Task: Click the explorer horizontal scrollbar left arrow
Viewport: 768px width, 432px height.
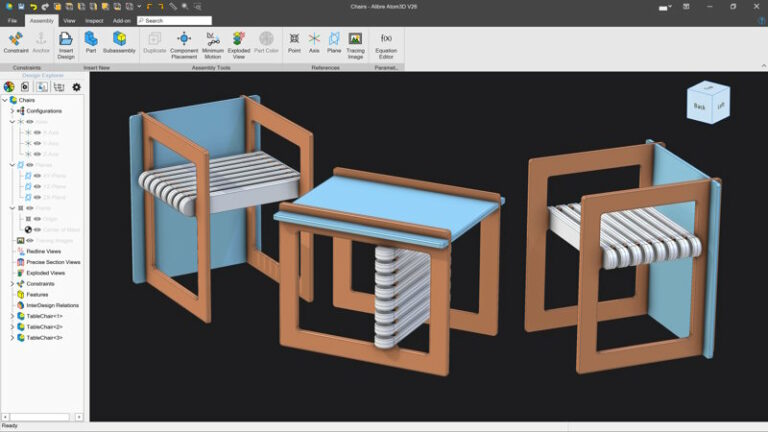Action: pos(5,417)
